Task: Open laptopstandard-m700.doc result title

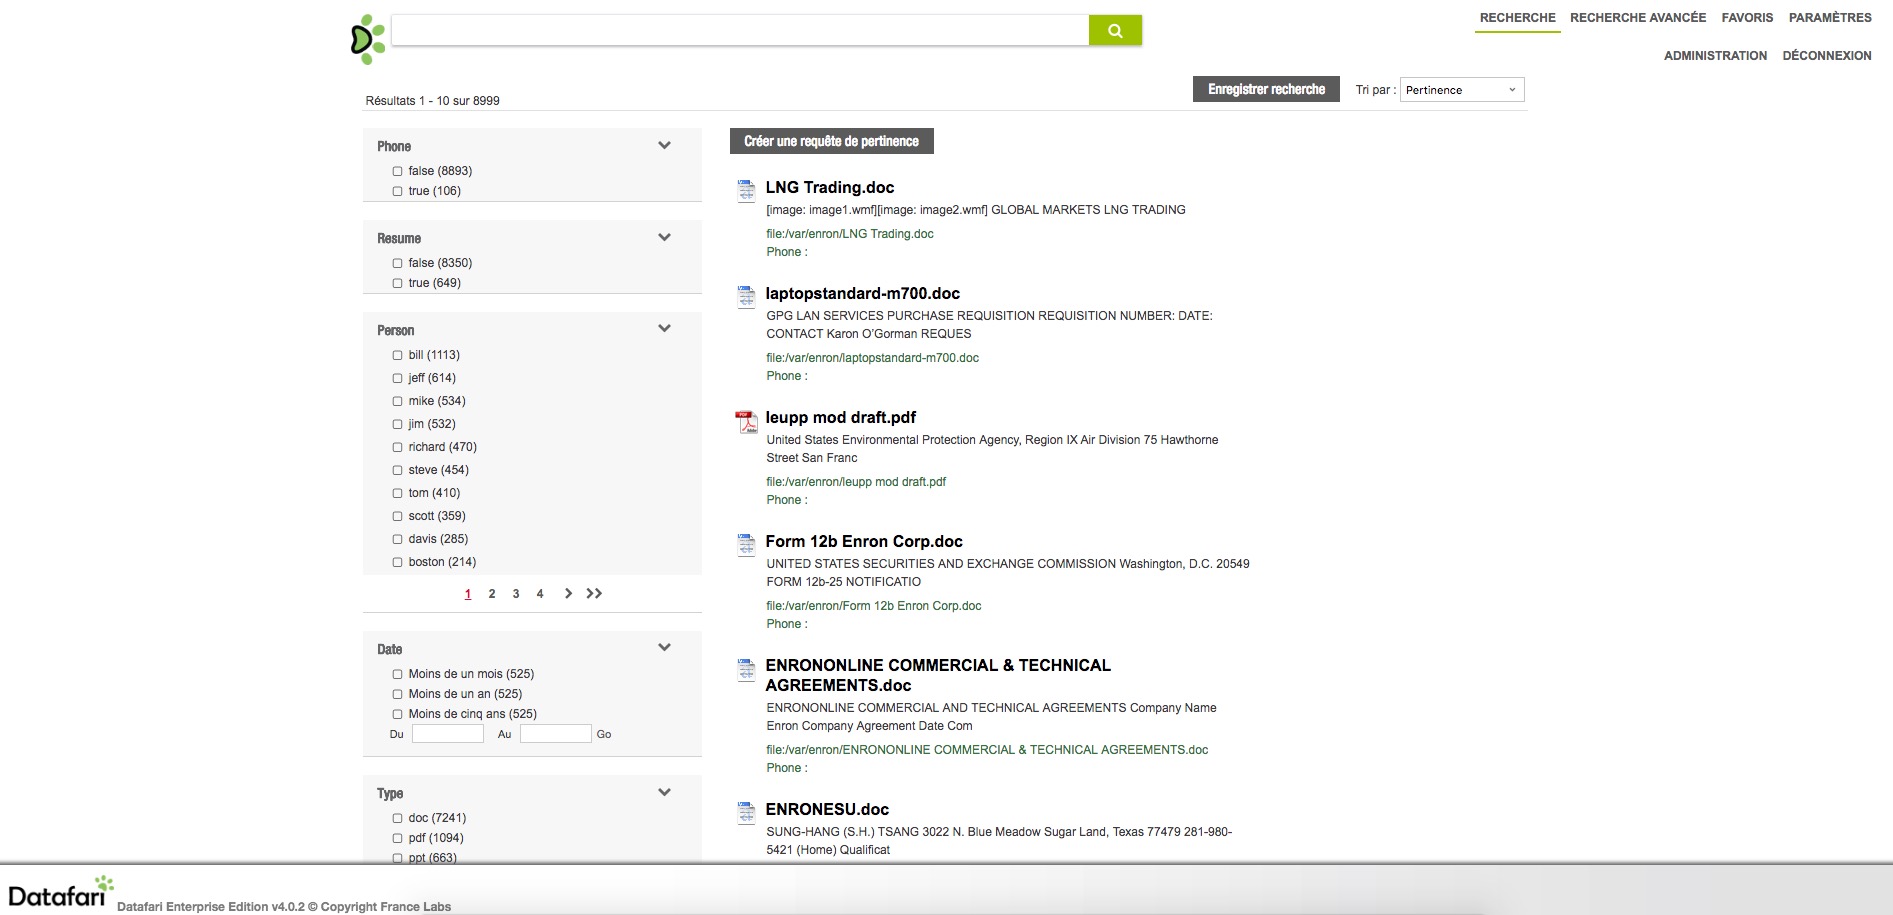Action: [x=862, y=293]
